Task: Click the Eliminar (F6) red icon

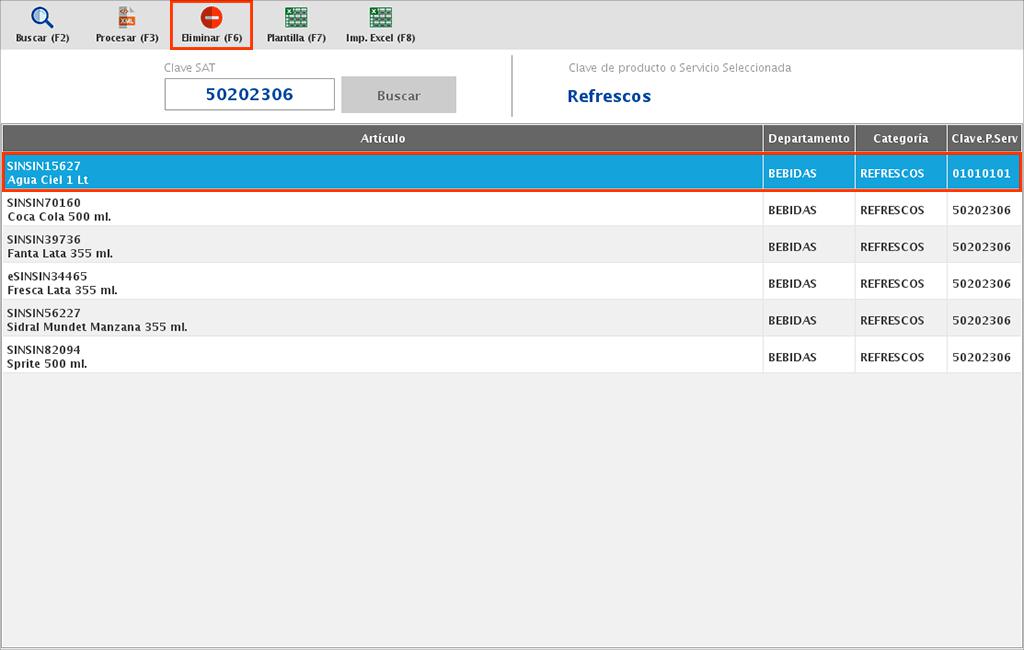Action: 211,18
